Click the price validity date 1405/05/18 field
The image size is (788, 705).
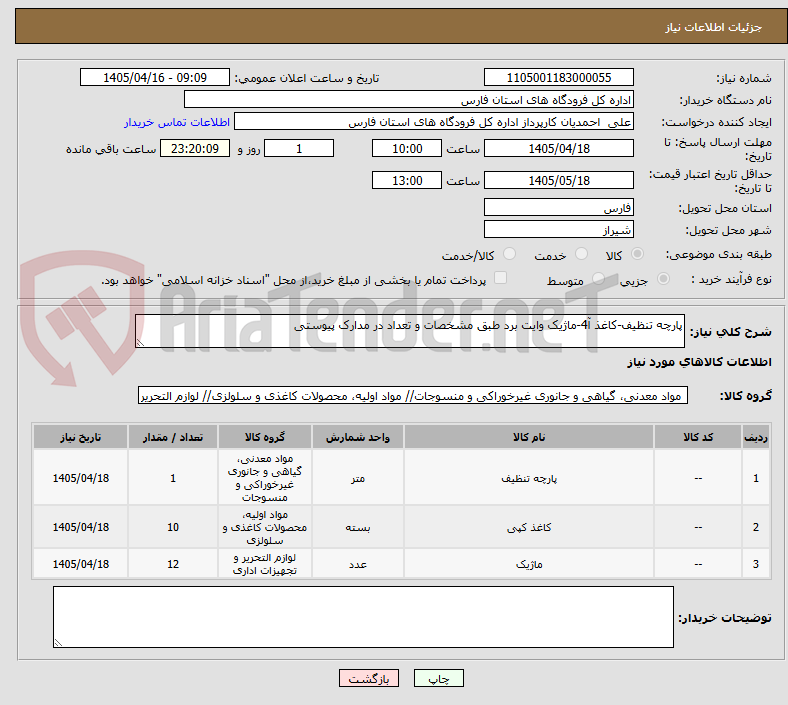click(558, 180)
